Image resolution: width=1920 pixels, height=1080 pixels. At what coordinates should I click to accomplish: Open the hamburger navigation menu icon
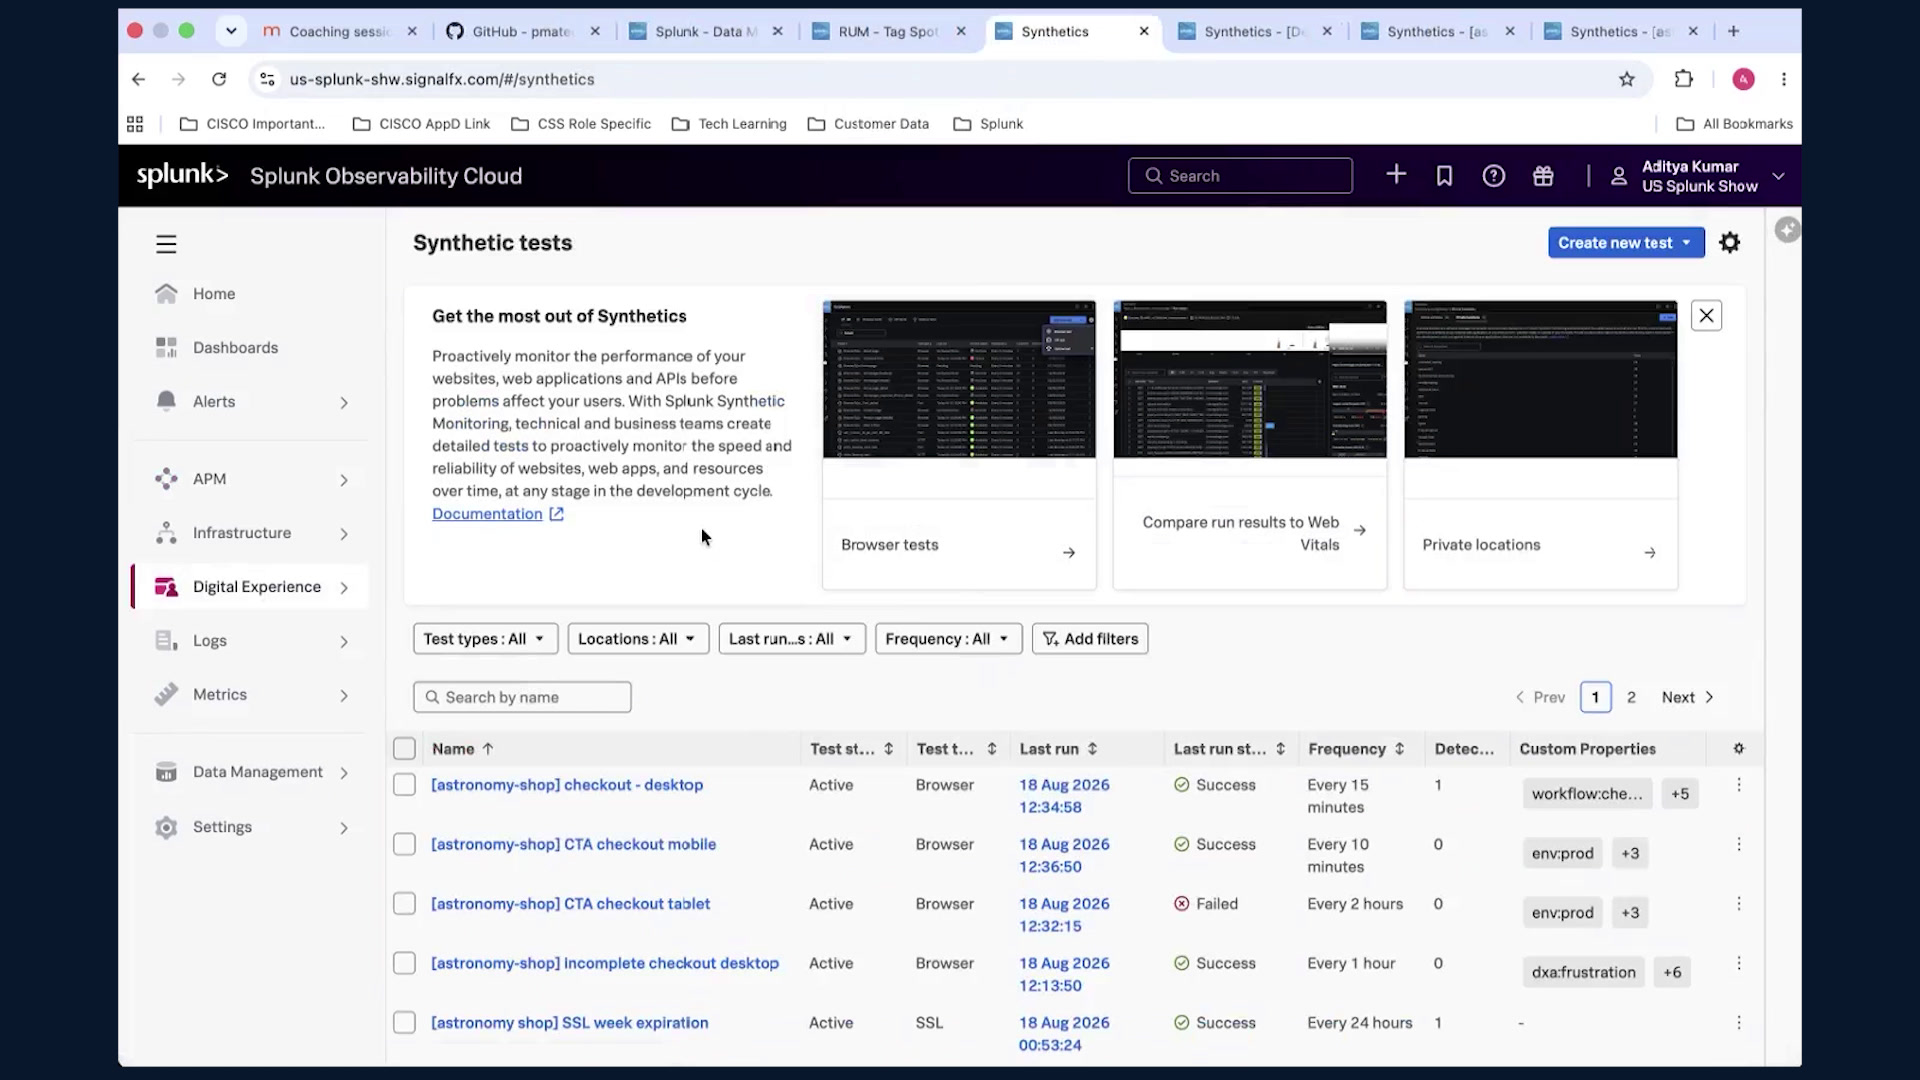click(166, 244)
